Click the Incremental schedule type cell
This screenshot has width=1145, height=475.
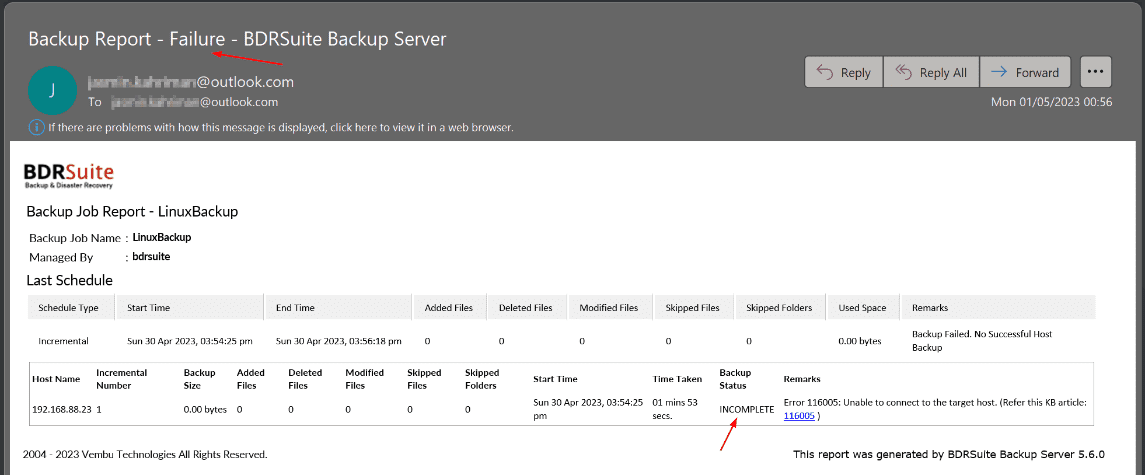pyautogui.click(x=63, y=341)
